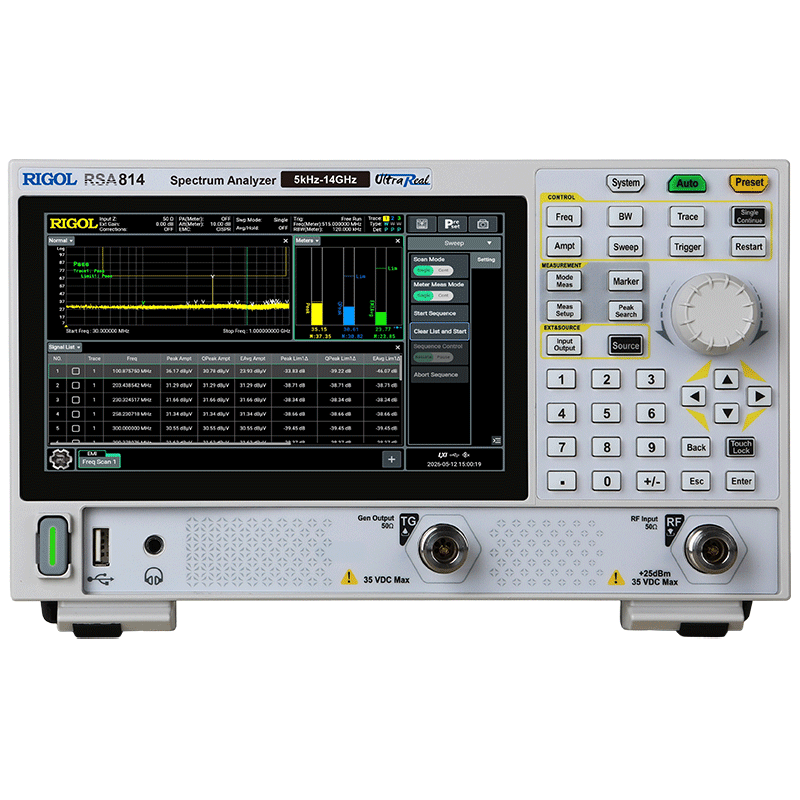800x800 pixels.
Task: Tap the LXI status icon
Action: coord(442,455)
